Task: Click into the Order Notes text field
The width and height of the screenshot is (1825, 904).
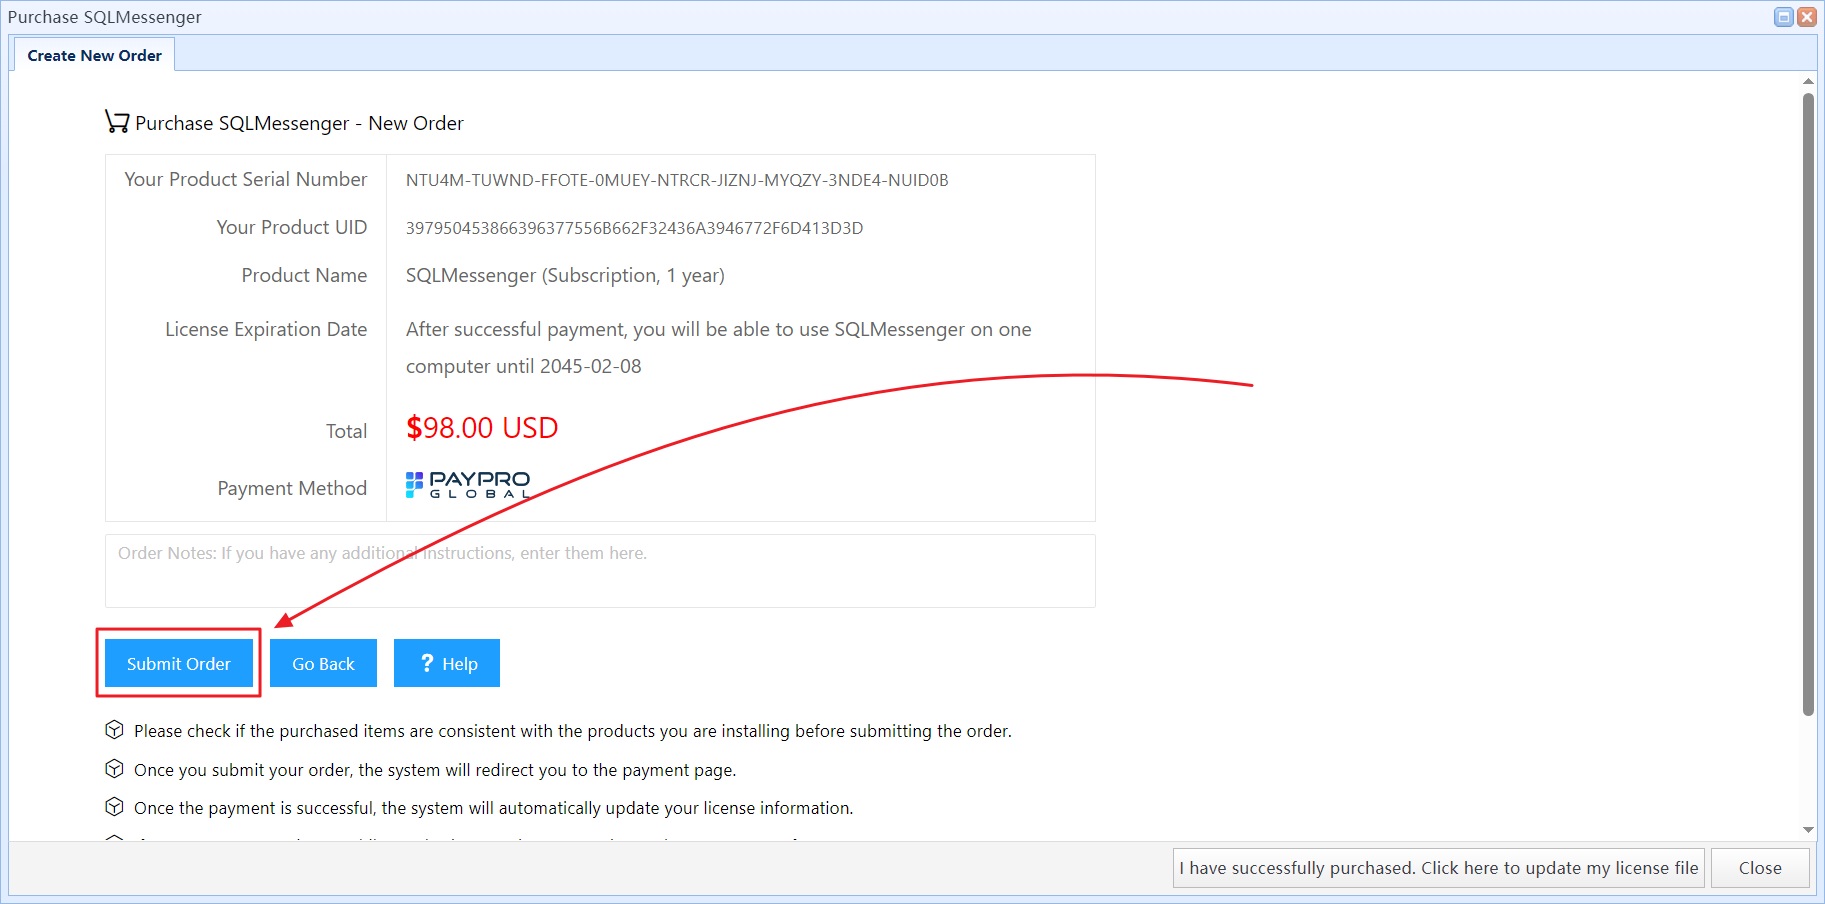Action: [600, 571]
